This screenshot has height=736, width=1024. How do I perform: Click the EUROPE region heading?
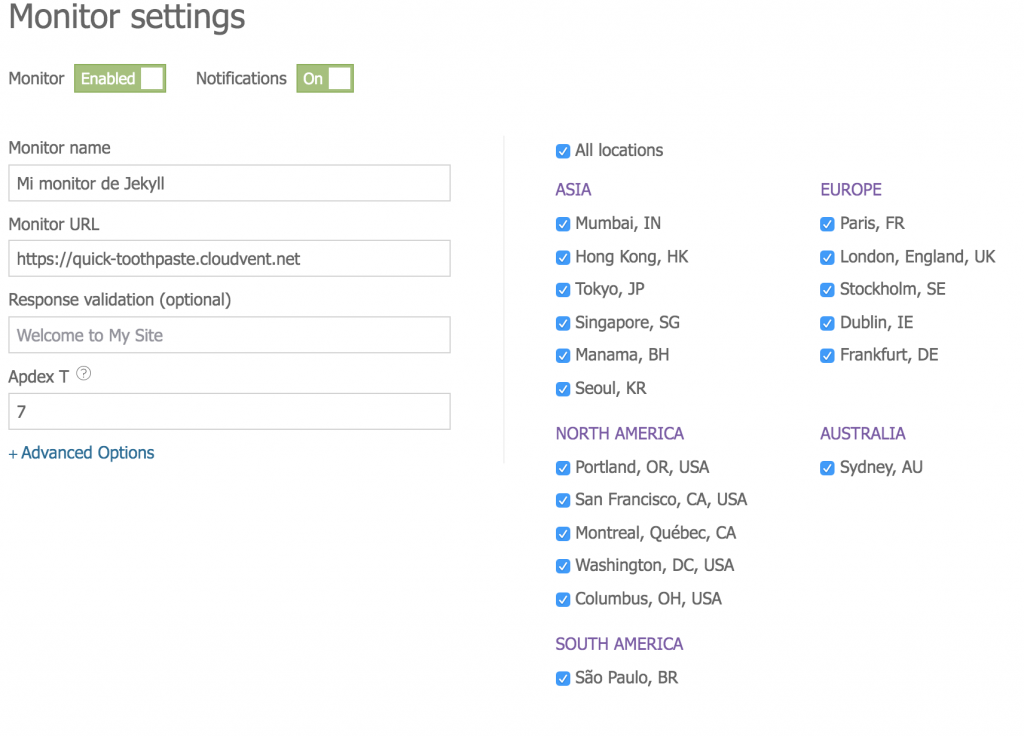coord(851,189)
